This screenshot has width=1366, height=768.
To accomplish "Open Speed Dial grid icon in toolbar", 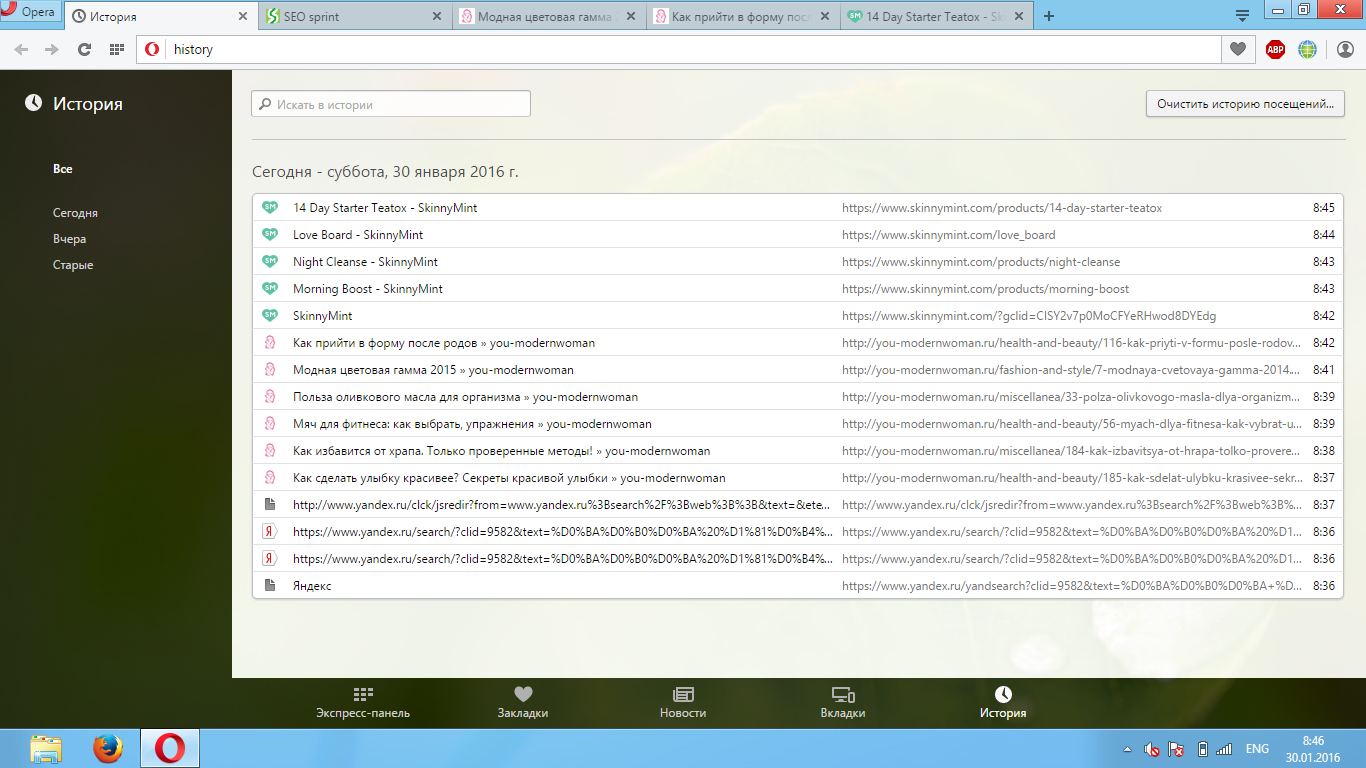I will [116, 49].
